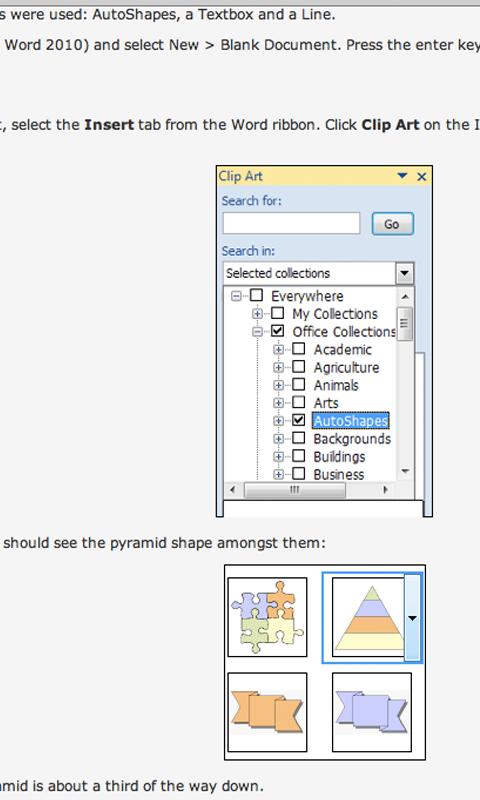
Task: Click the horizontal scroll right arrow
Action: click(385, 490)
